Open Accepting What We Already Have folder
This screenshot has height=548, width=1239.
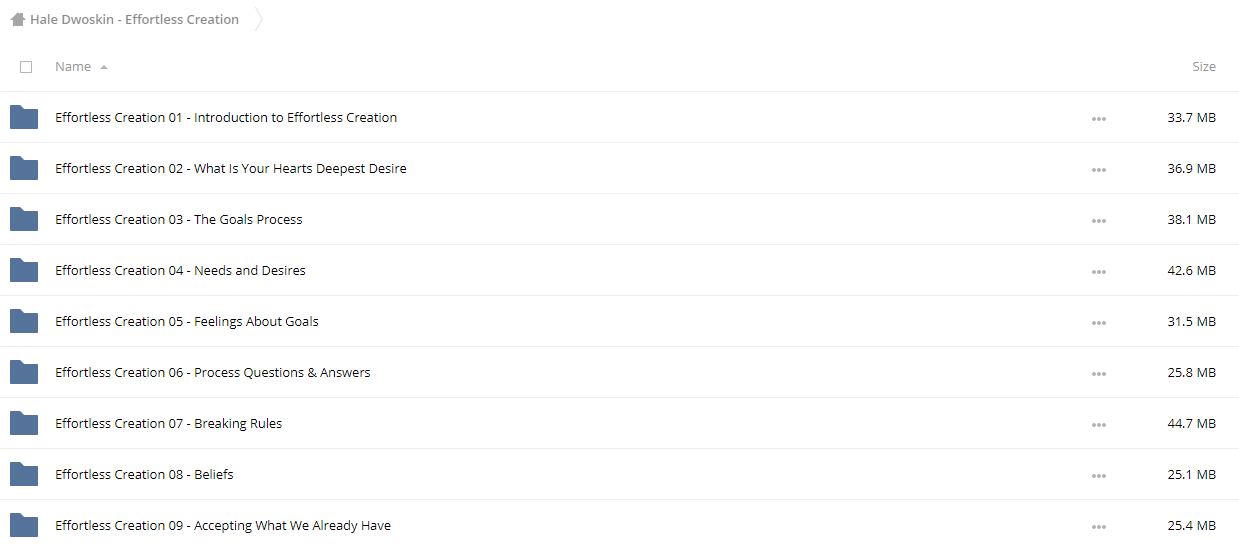223,526
